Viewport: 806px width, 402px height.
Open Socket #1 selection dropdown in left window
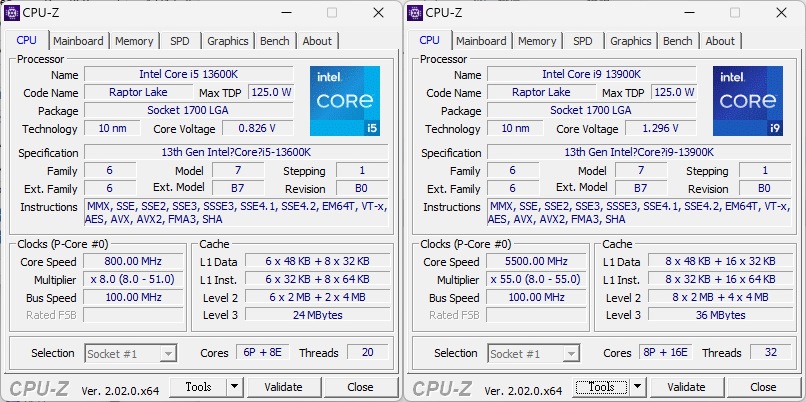tap(131, 354)
